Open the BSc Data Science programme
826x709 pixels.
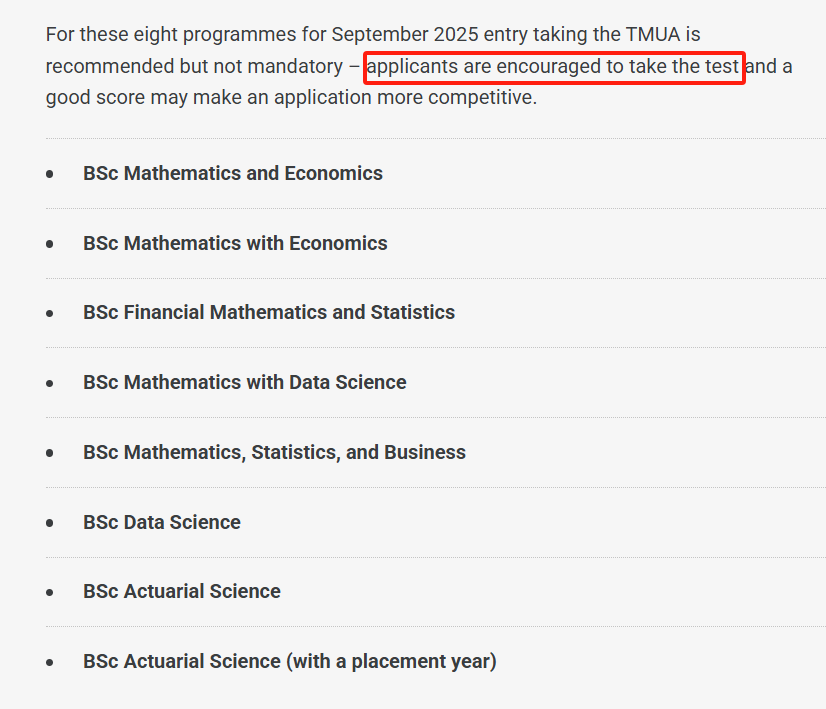pos(161,522)
